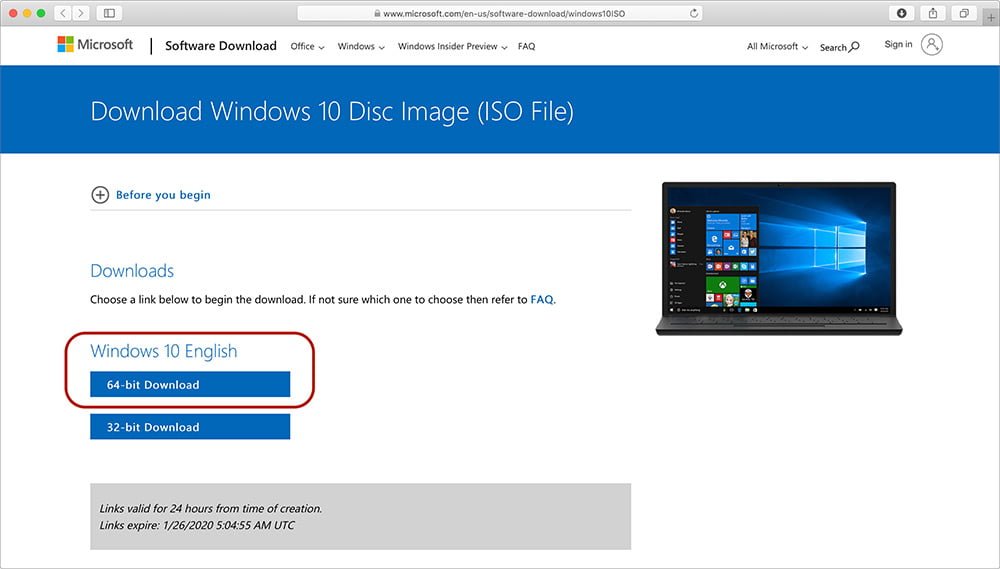This screenshot has height=569, width=1000.
Task: Open the Windows Insider Preview dropdown
Action: [x=452, y=47]
